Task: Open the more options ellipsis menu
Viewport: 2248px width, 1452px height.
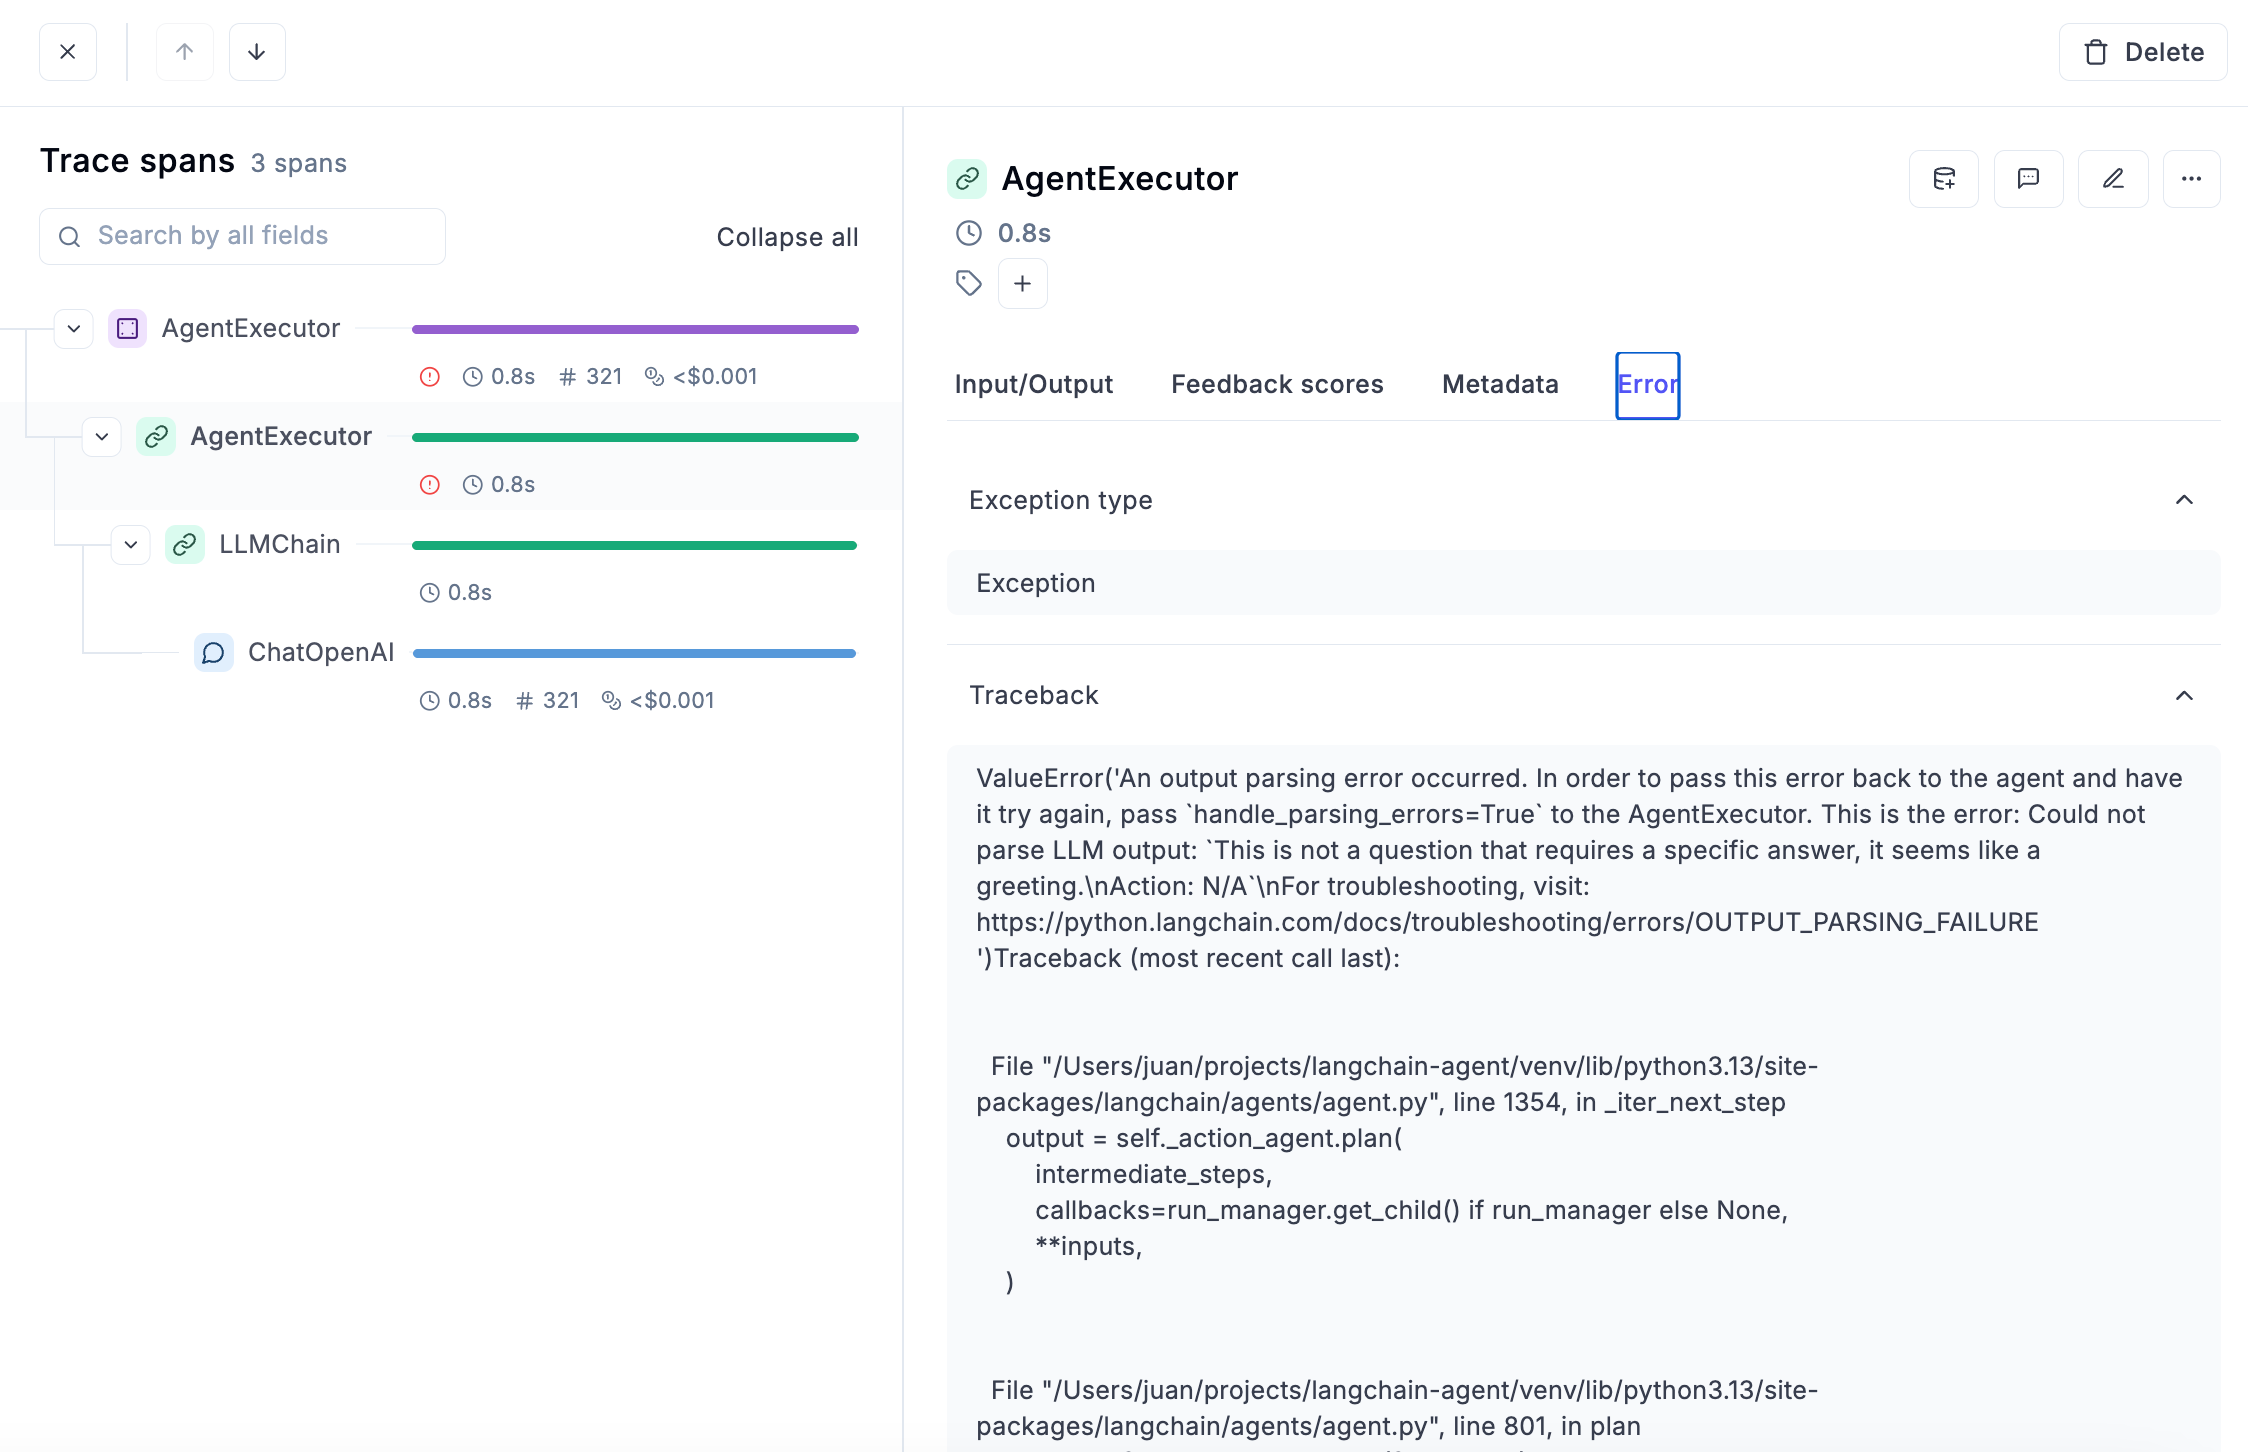Action: pos(2192,178)
